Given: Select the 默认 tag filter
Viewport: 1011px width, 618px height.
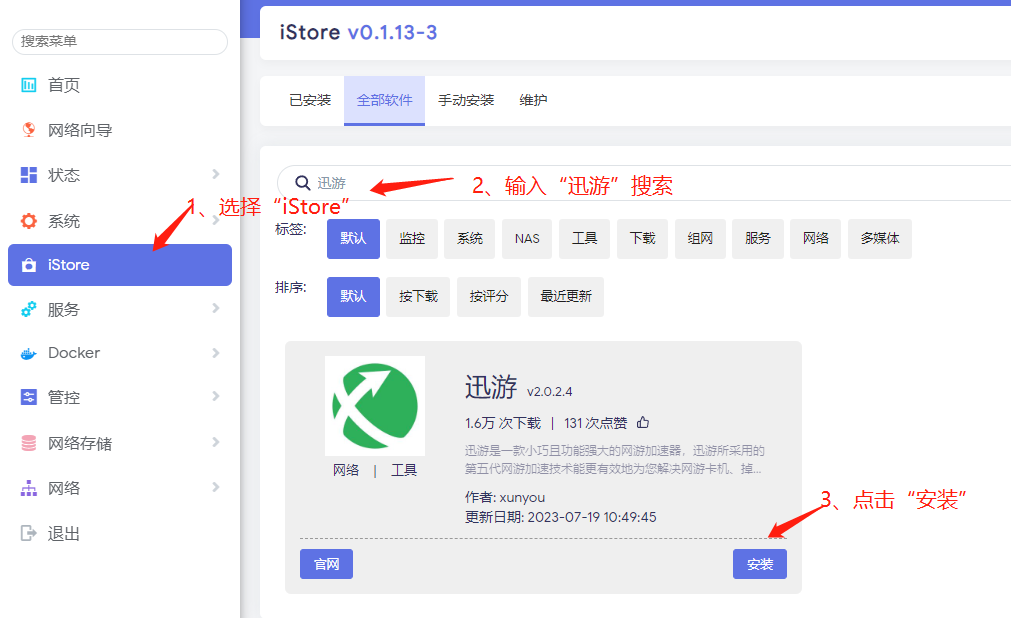Looking at the screenshot, I should click(x=353, y=239).
